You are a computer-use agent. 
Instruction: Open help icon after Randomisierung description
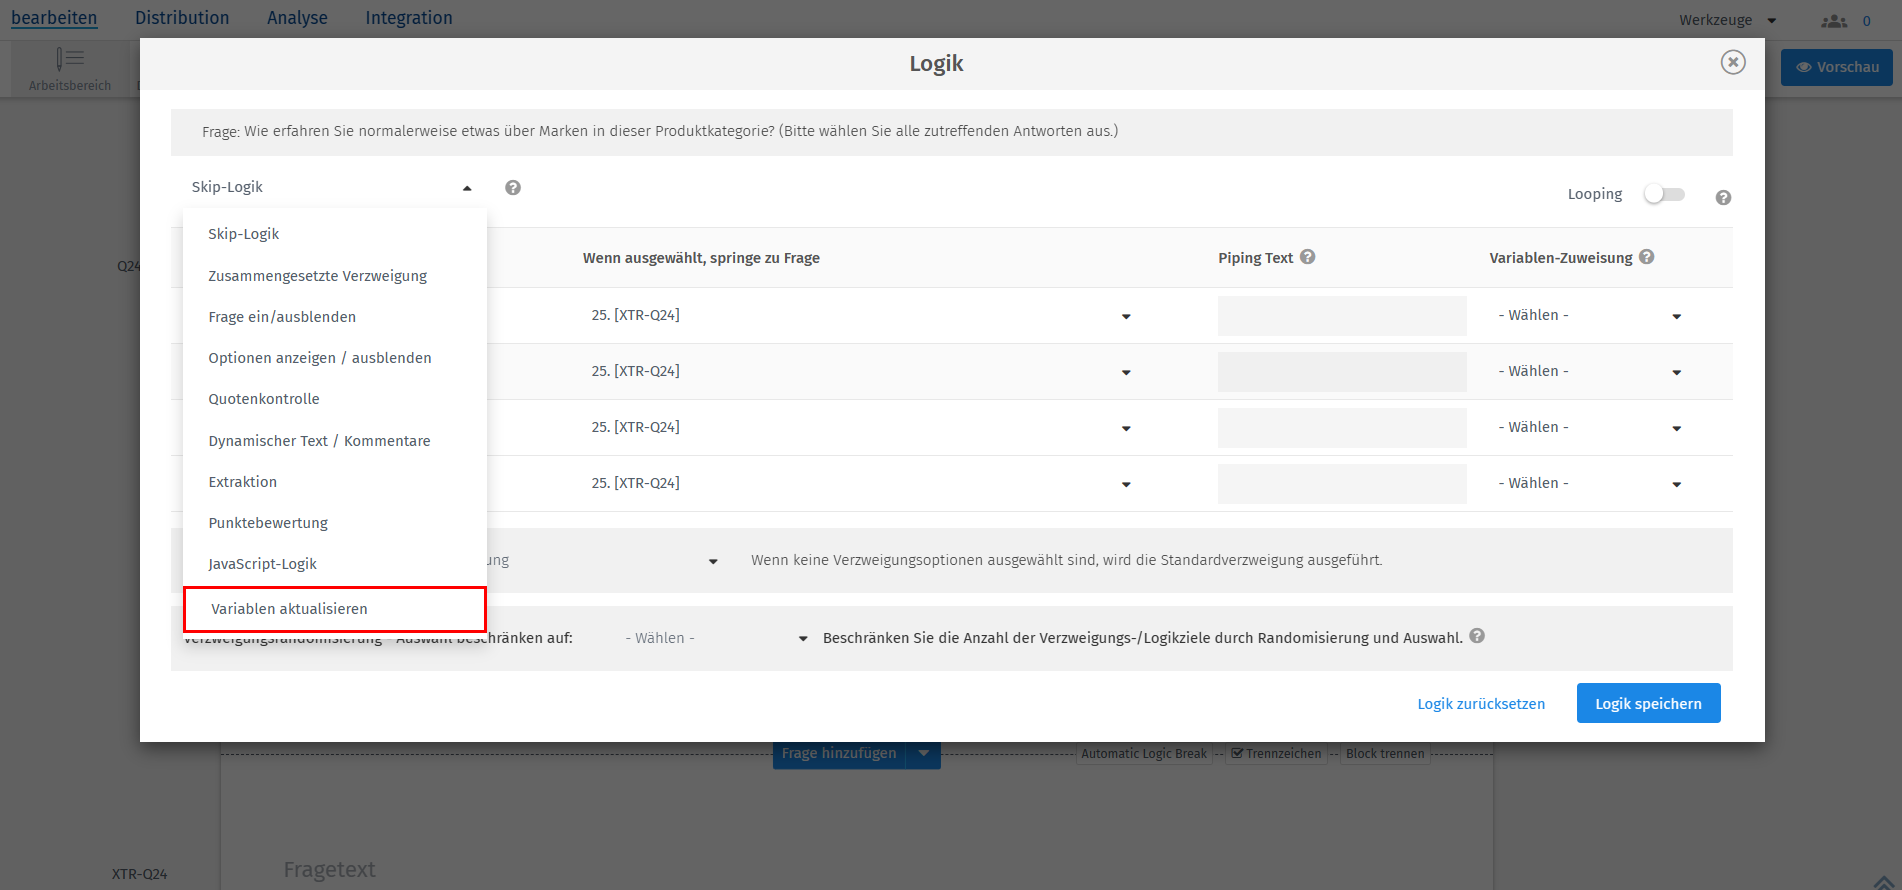coord(1477,636)
